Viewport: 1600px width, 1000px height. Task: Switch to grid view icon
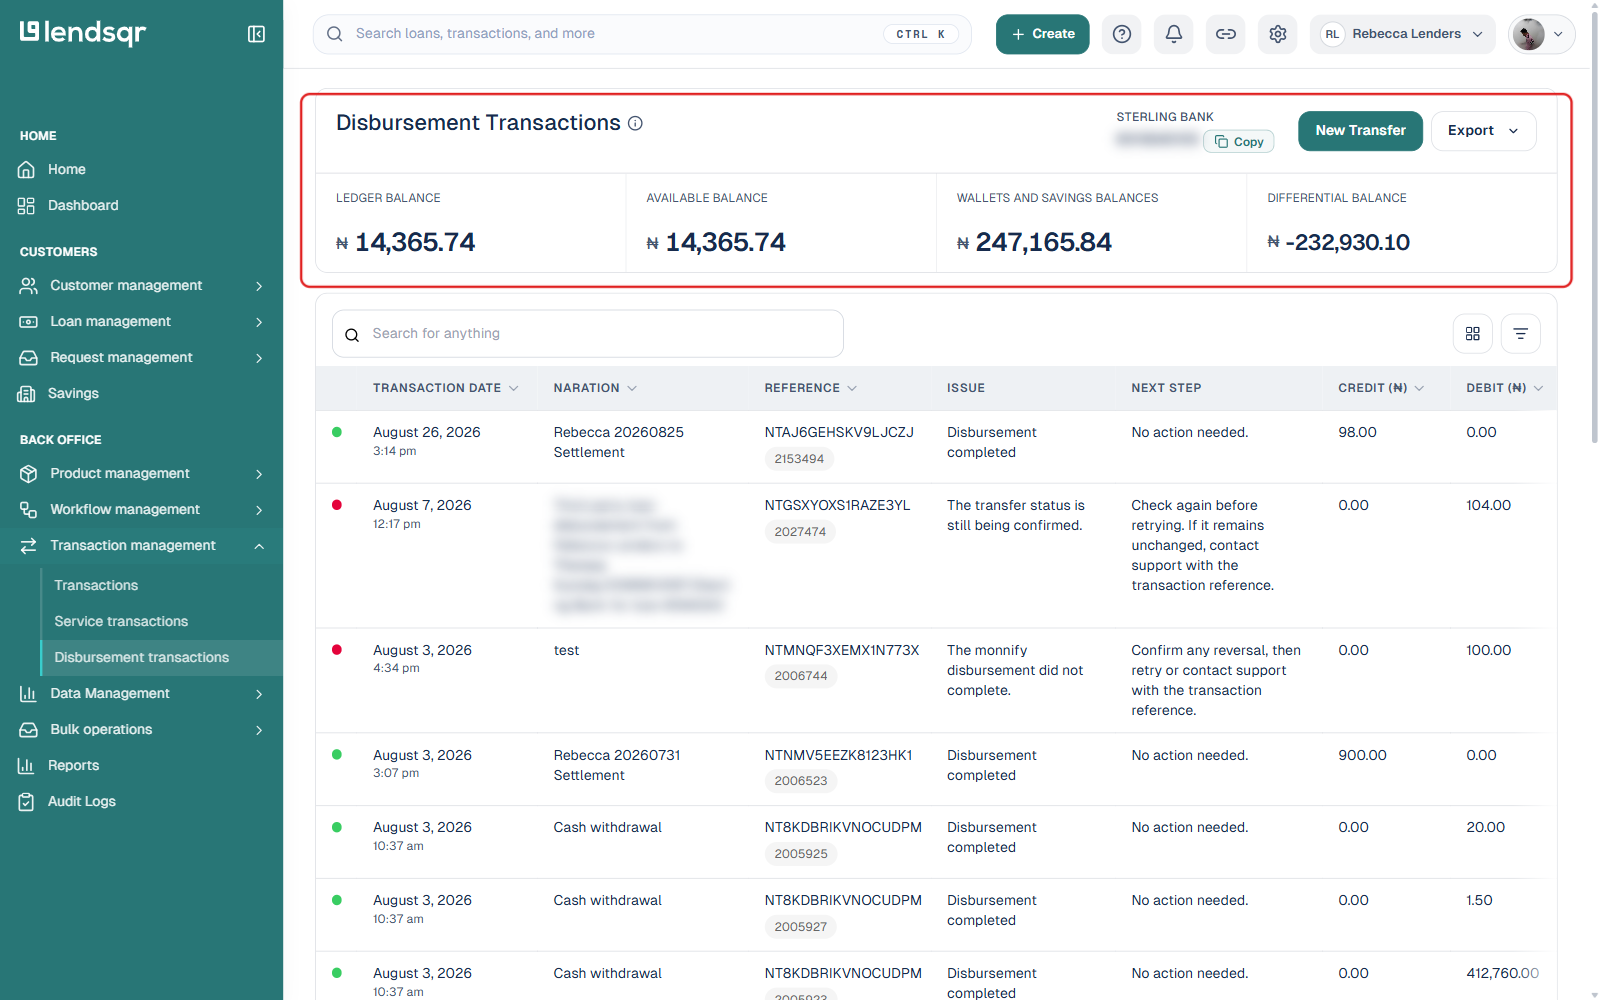pos(1473,334)
